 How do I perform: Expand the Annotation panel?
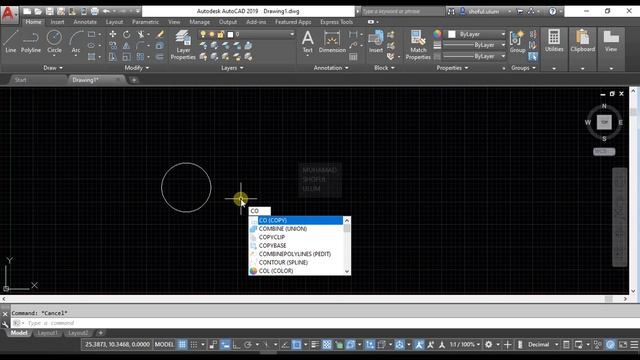coord(331,68)
